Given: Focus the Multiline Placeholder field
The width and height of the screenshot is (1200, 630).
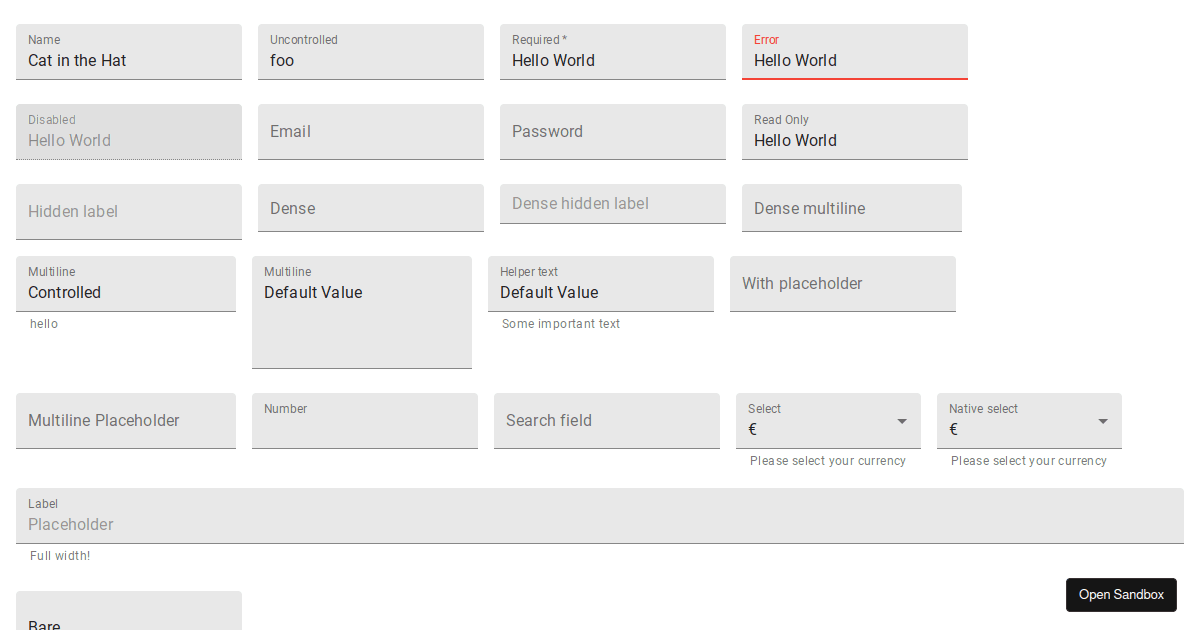Looking at the screenshot, I should [126, 421].
